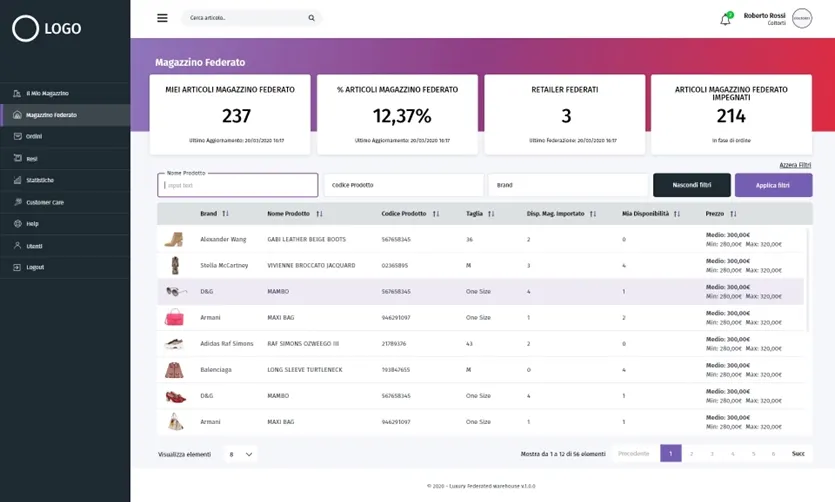The height and width of the screenshot is (502, 835).
Task: Focus the Nome Prodotto filter field
Action: click(238, 185)
